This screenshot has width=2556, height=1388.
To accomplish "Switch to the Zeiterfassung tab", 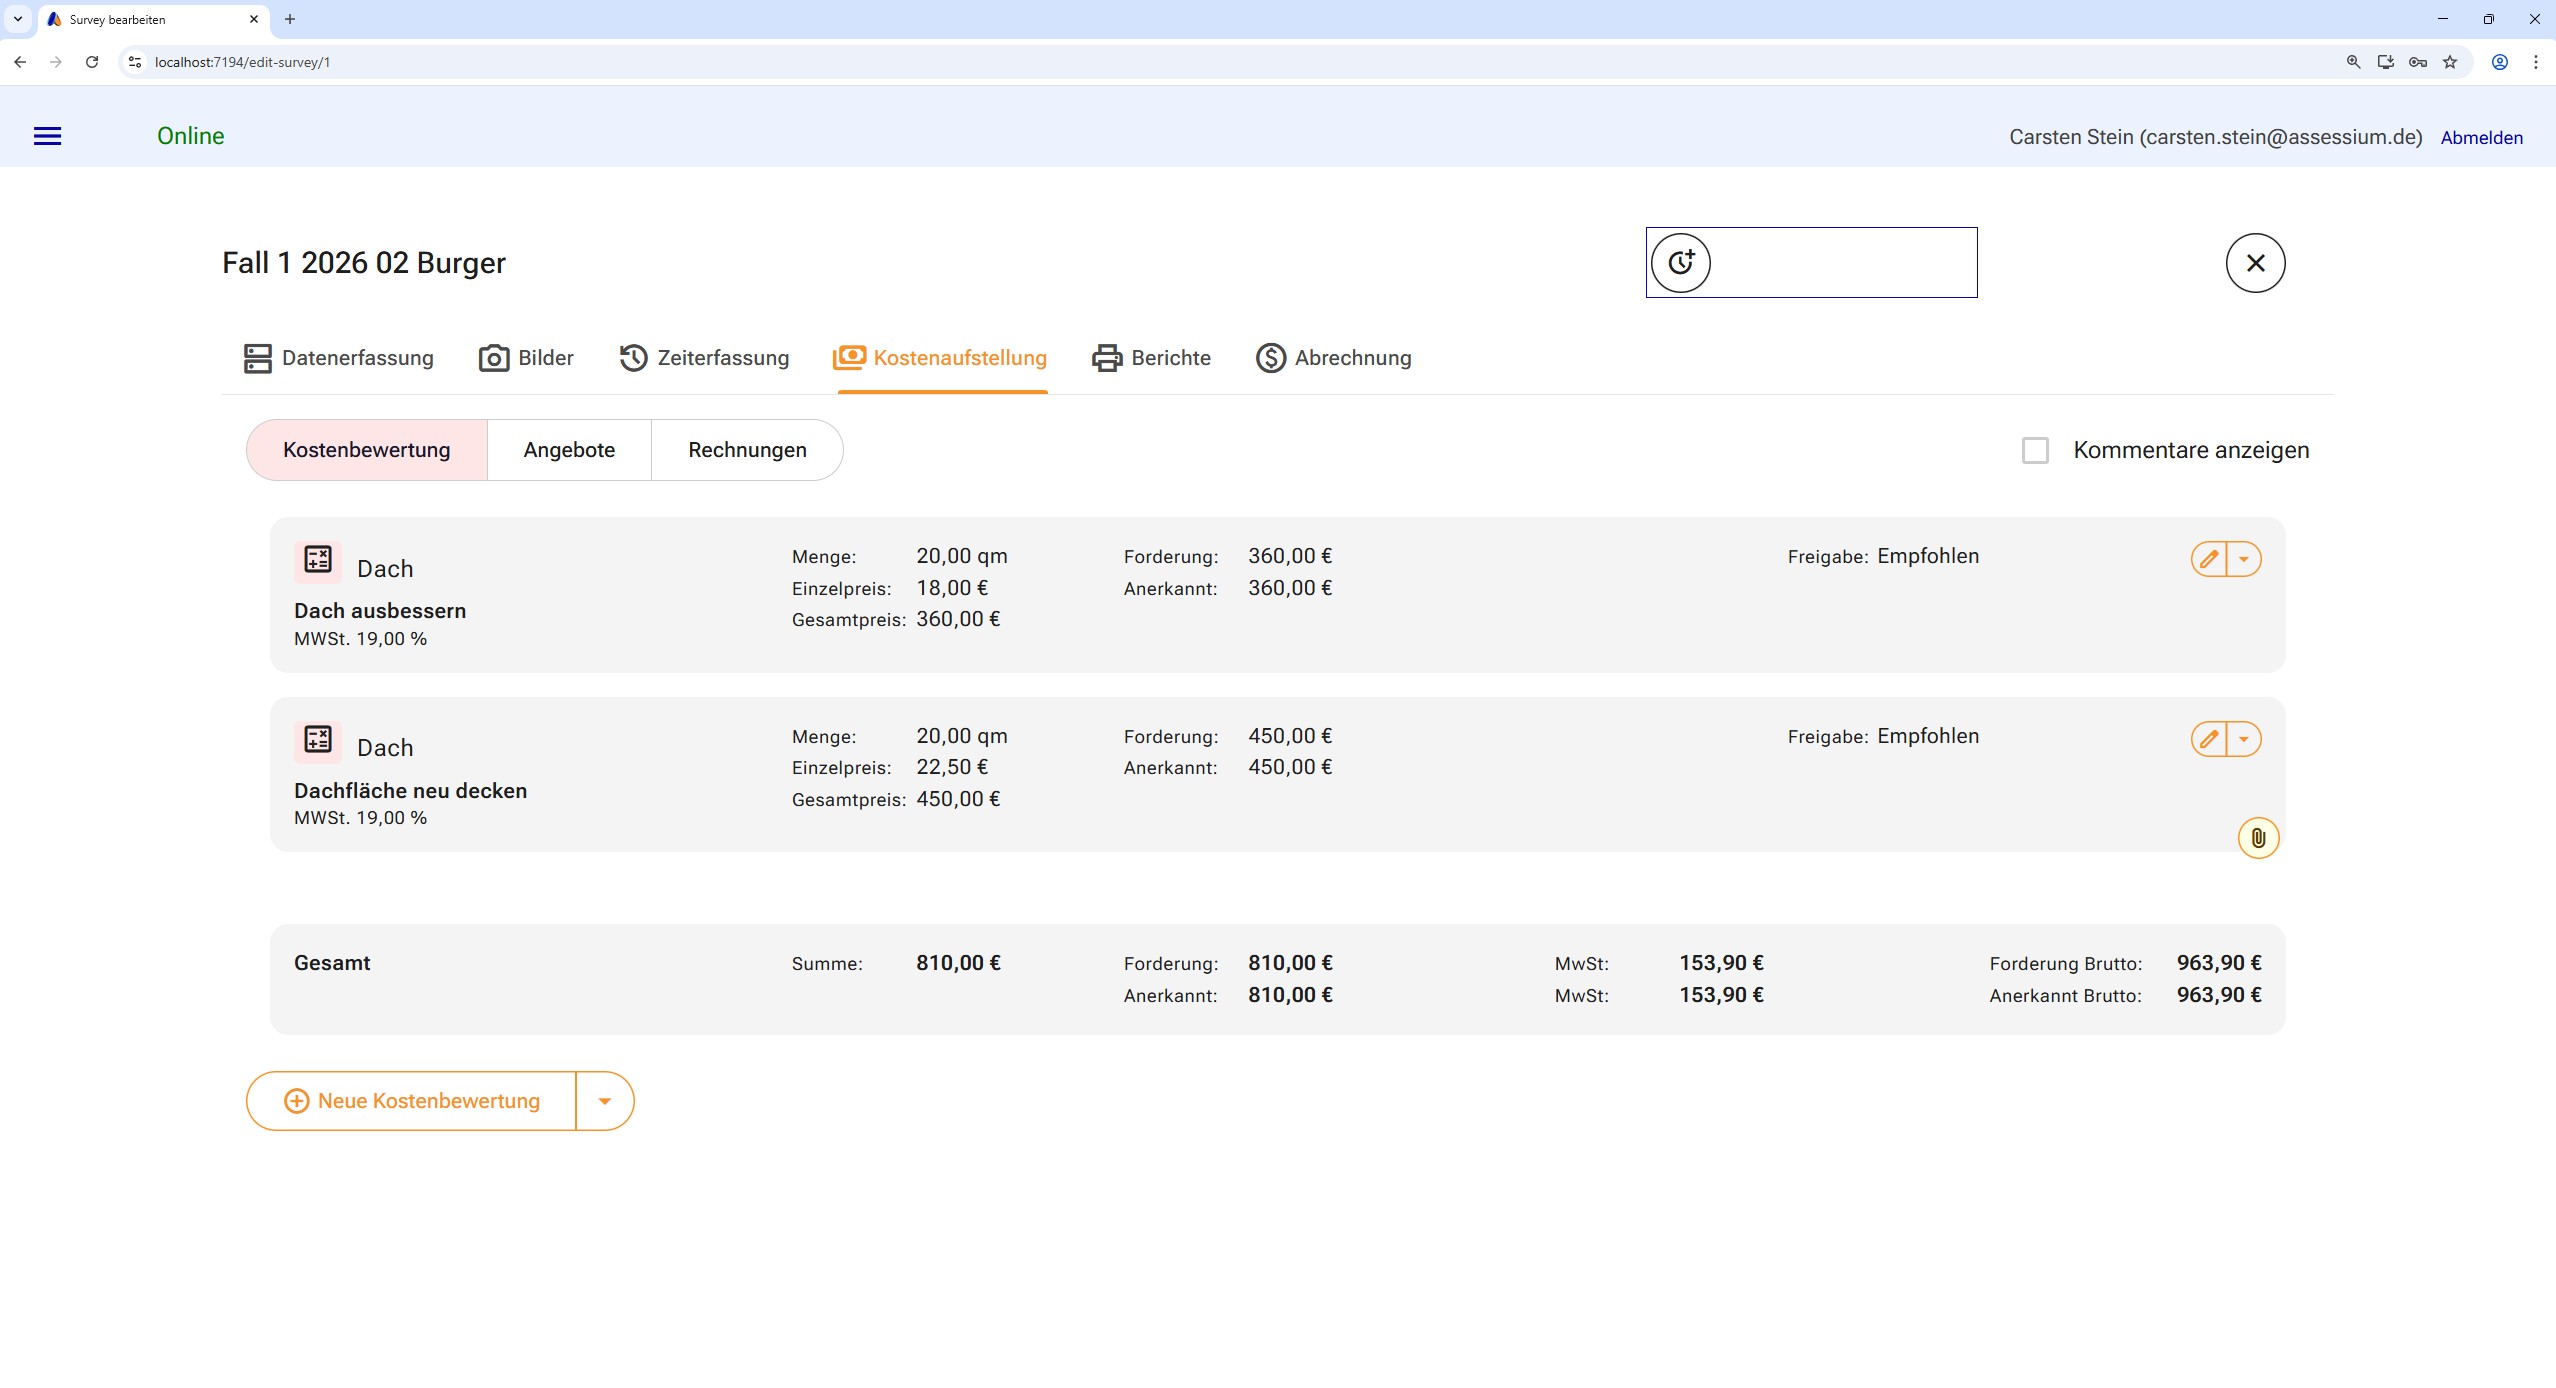I will tap(704, 358).
